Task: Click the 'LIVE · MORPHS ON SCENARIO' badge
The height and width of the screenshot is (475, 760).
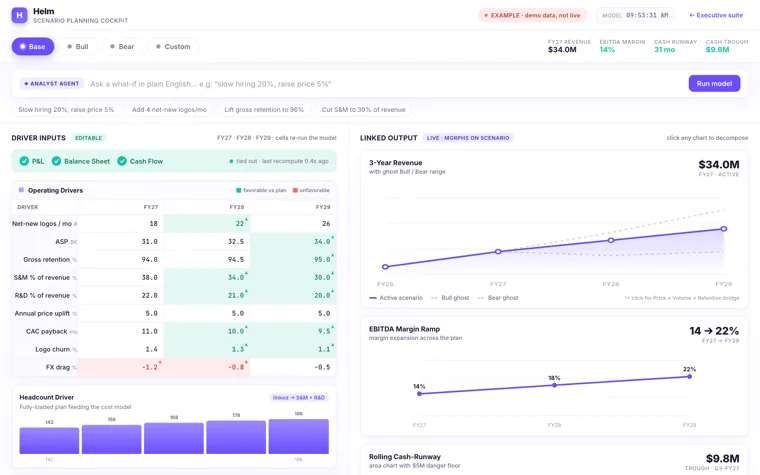Action: click(x=468, y=138)
